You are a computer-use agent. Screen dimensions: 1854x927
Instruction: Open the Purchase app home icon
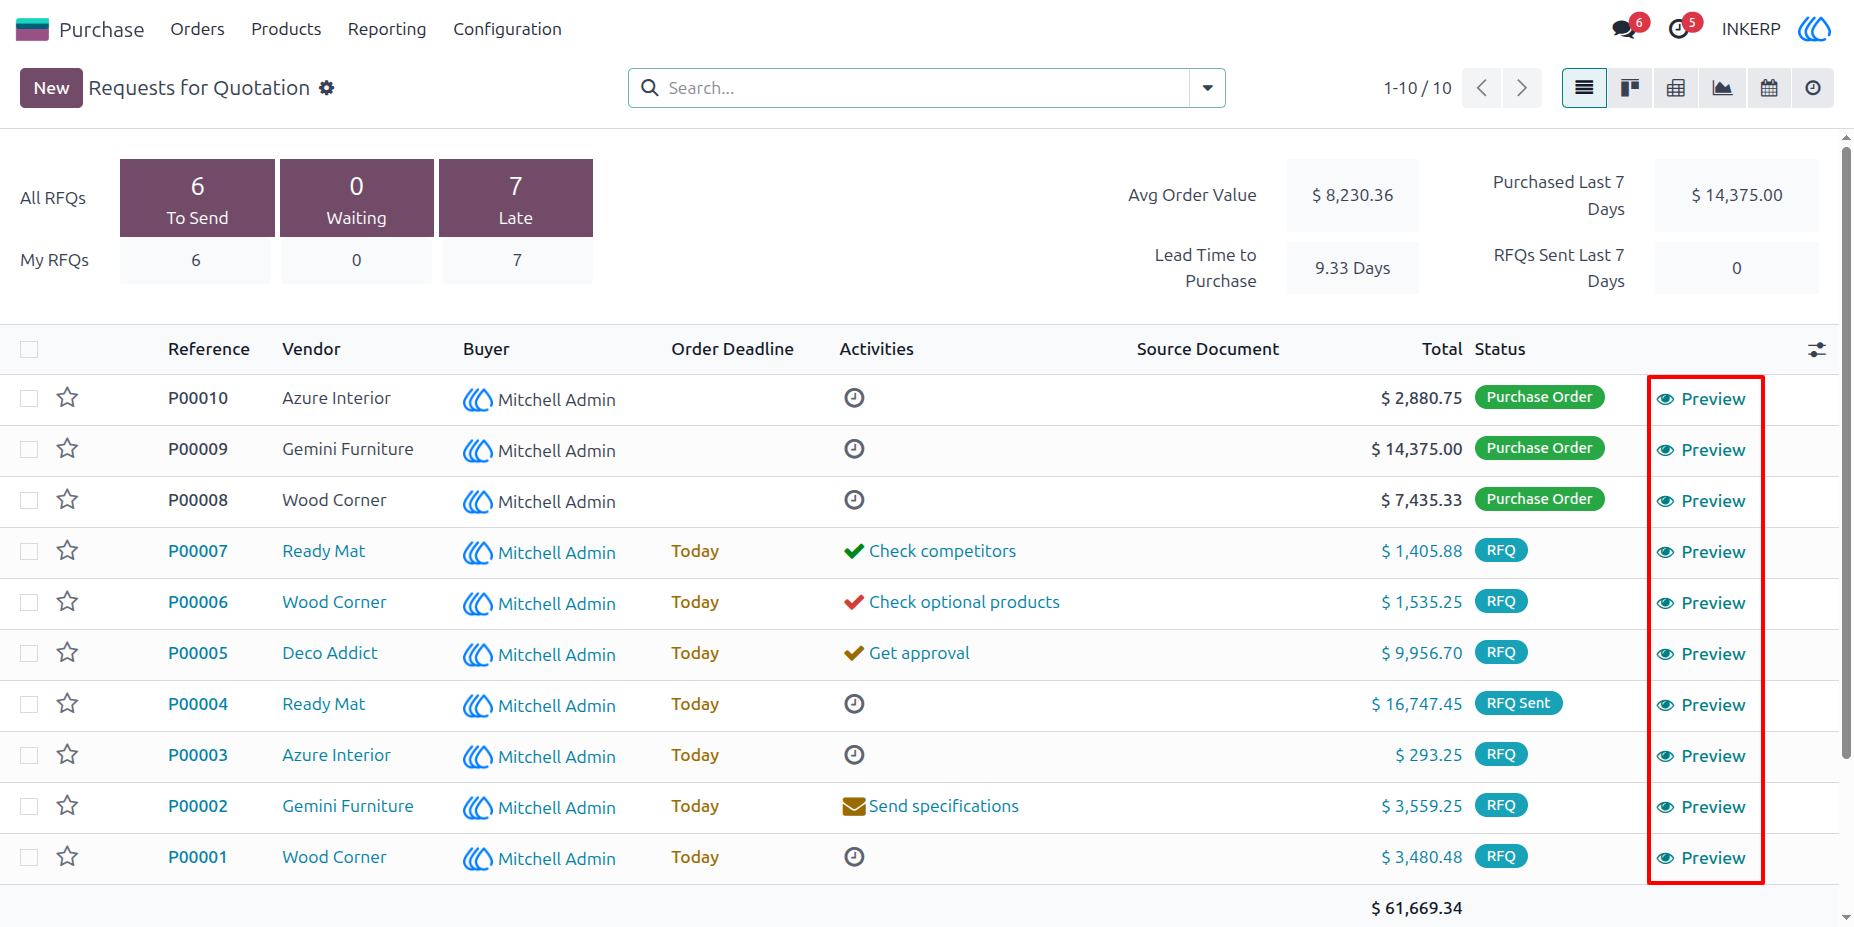click(x=32, y=29)
